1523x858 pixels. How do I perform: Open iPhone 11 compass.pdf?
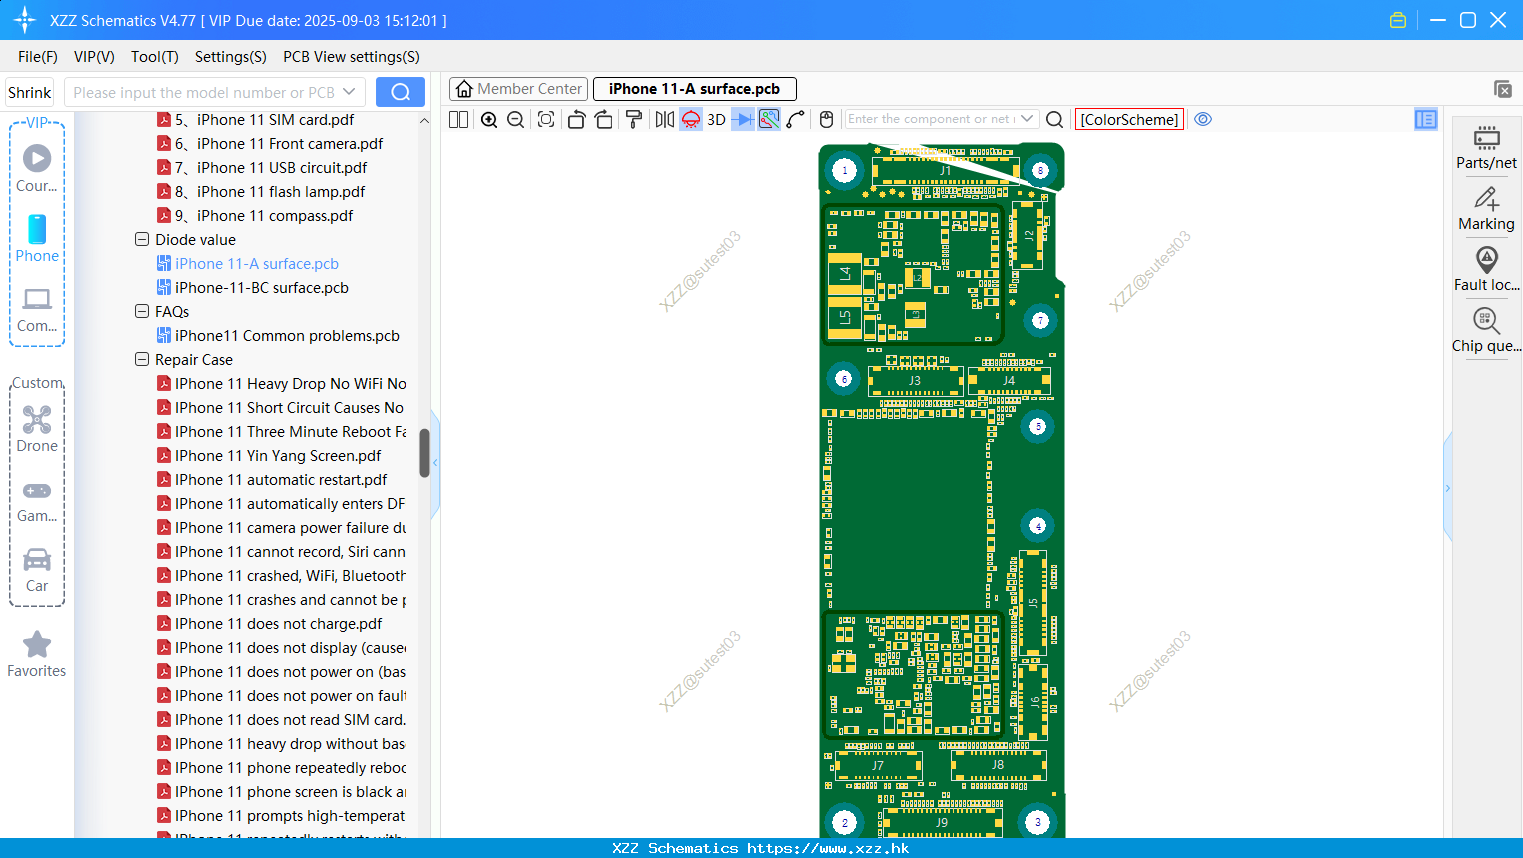pyautogui.click(x=255, y=216)
